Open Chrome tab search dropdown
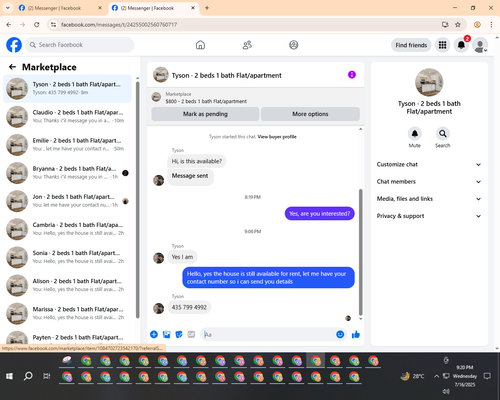Image resolution: width=500 pixels, height=400 pixels. tap(8, 8)
